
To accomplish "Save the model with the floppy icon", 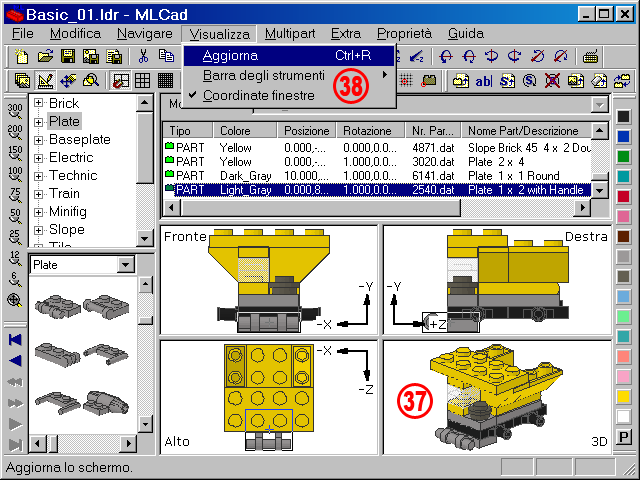I will (x=68, y=56).
